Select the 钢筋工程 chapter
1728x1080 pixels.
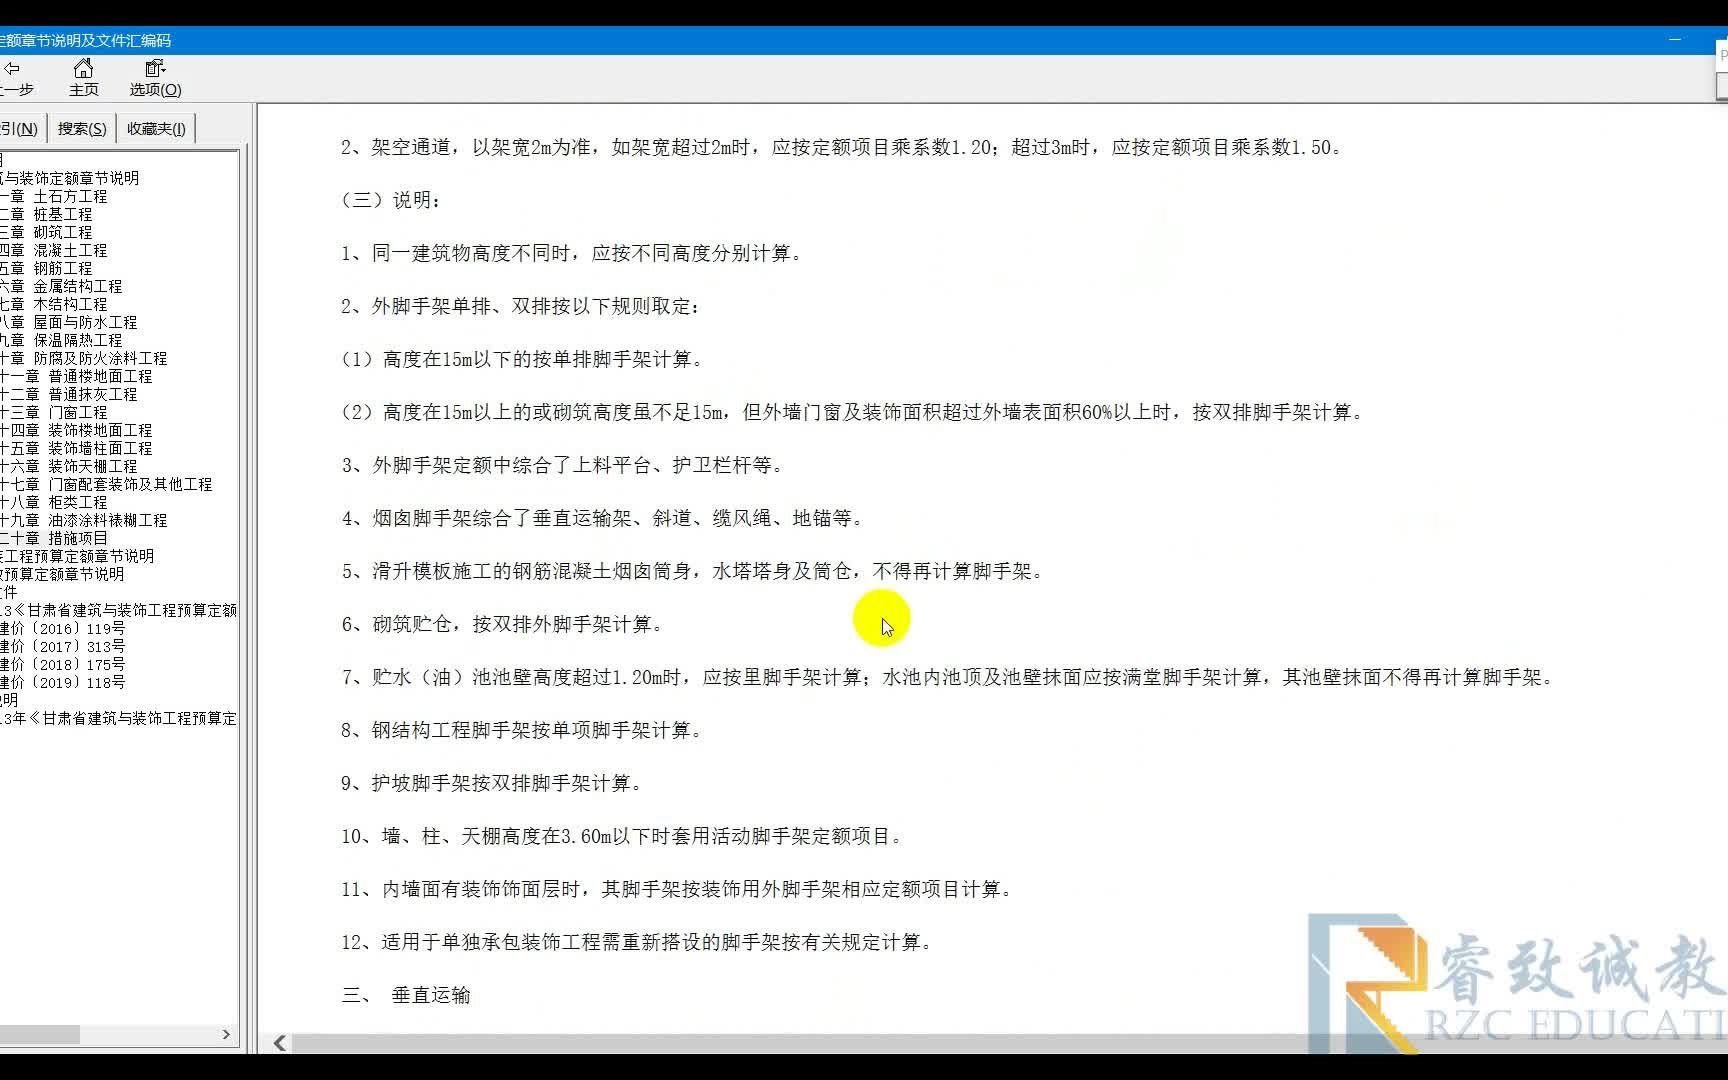[x=60, y=268]
